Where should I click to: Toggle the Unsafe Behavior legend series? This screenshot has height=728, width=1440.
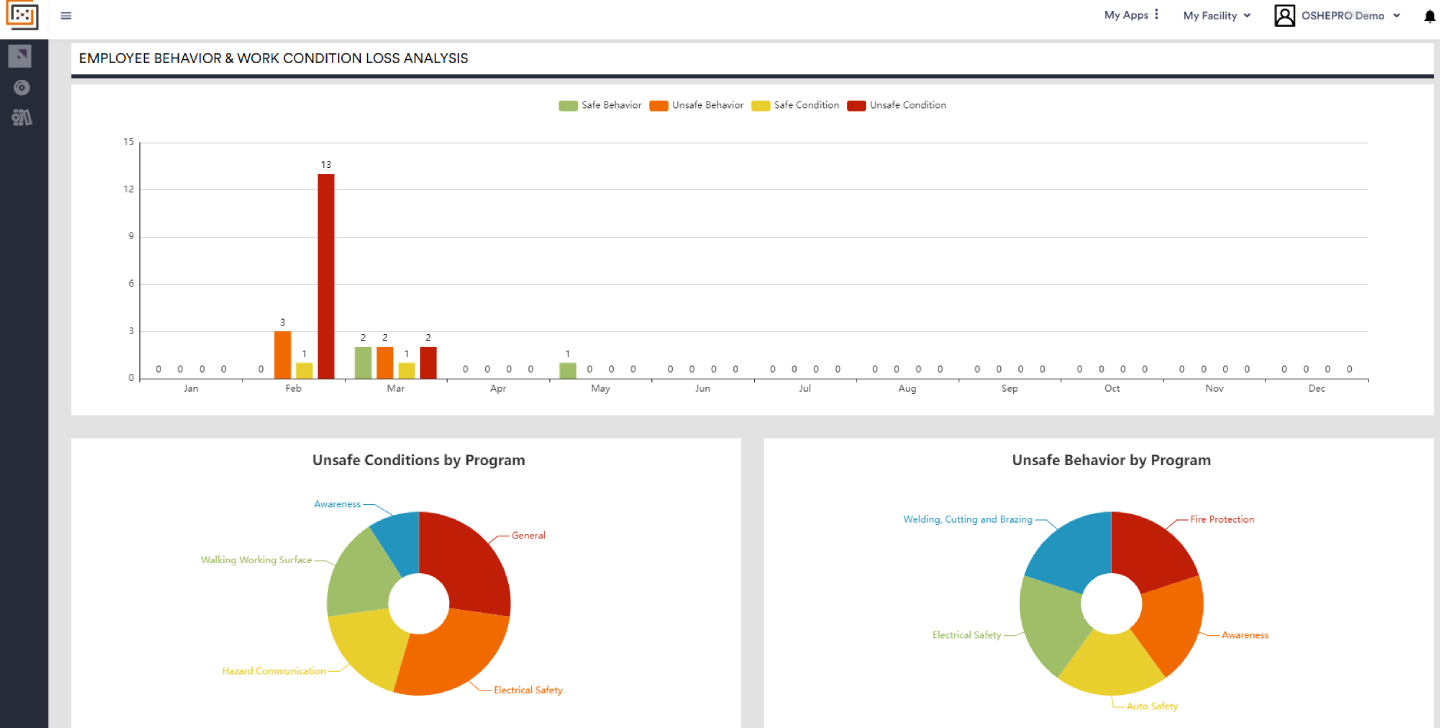(696, 105)
